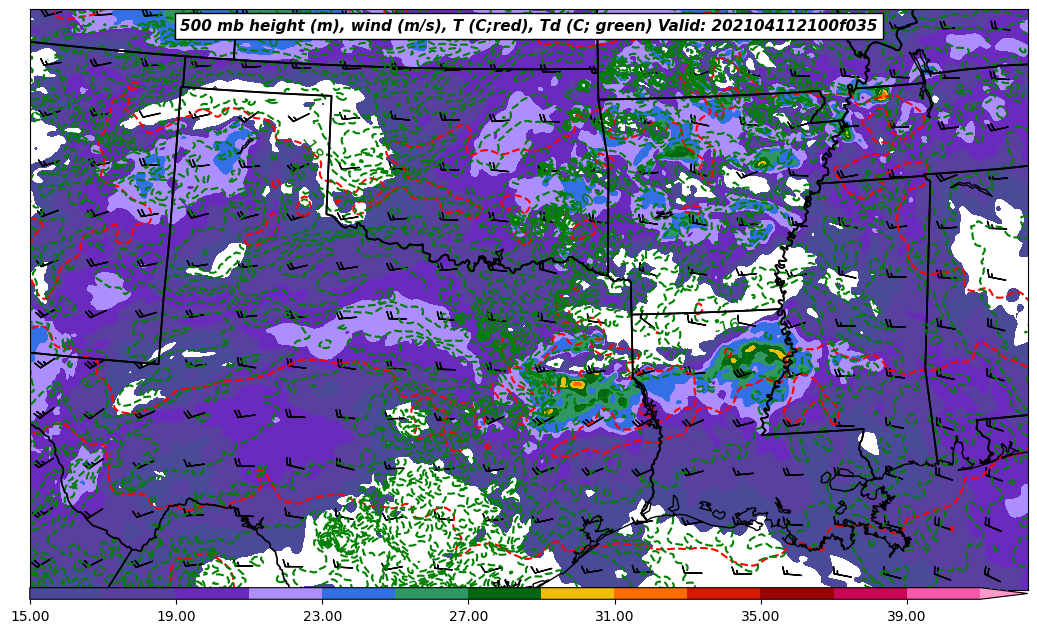
Task: Click the 27.00 colorbar tick label
Action: pyautogui.click(x=468, y=616)
